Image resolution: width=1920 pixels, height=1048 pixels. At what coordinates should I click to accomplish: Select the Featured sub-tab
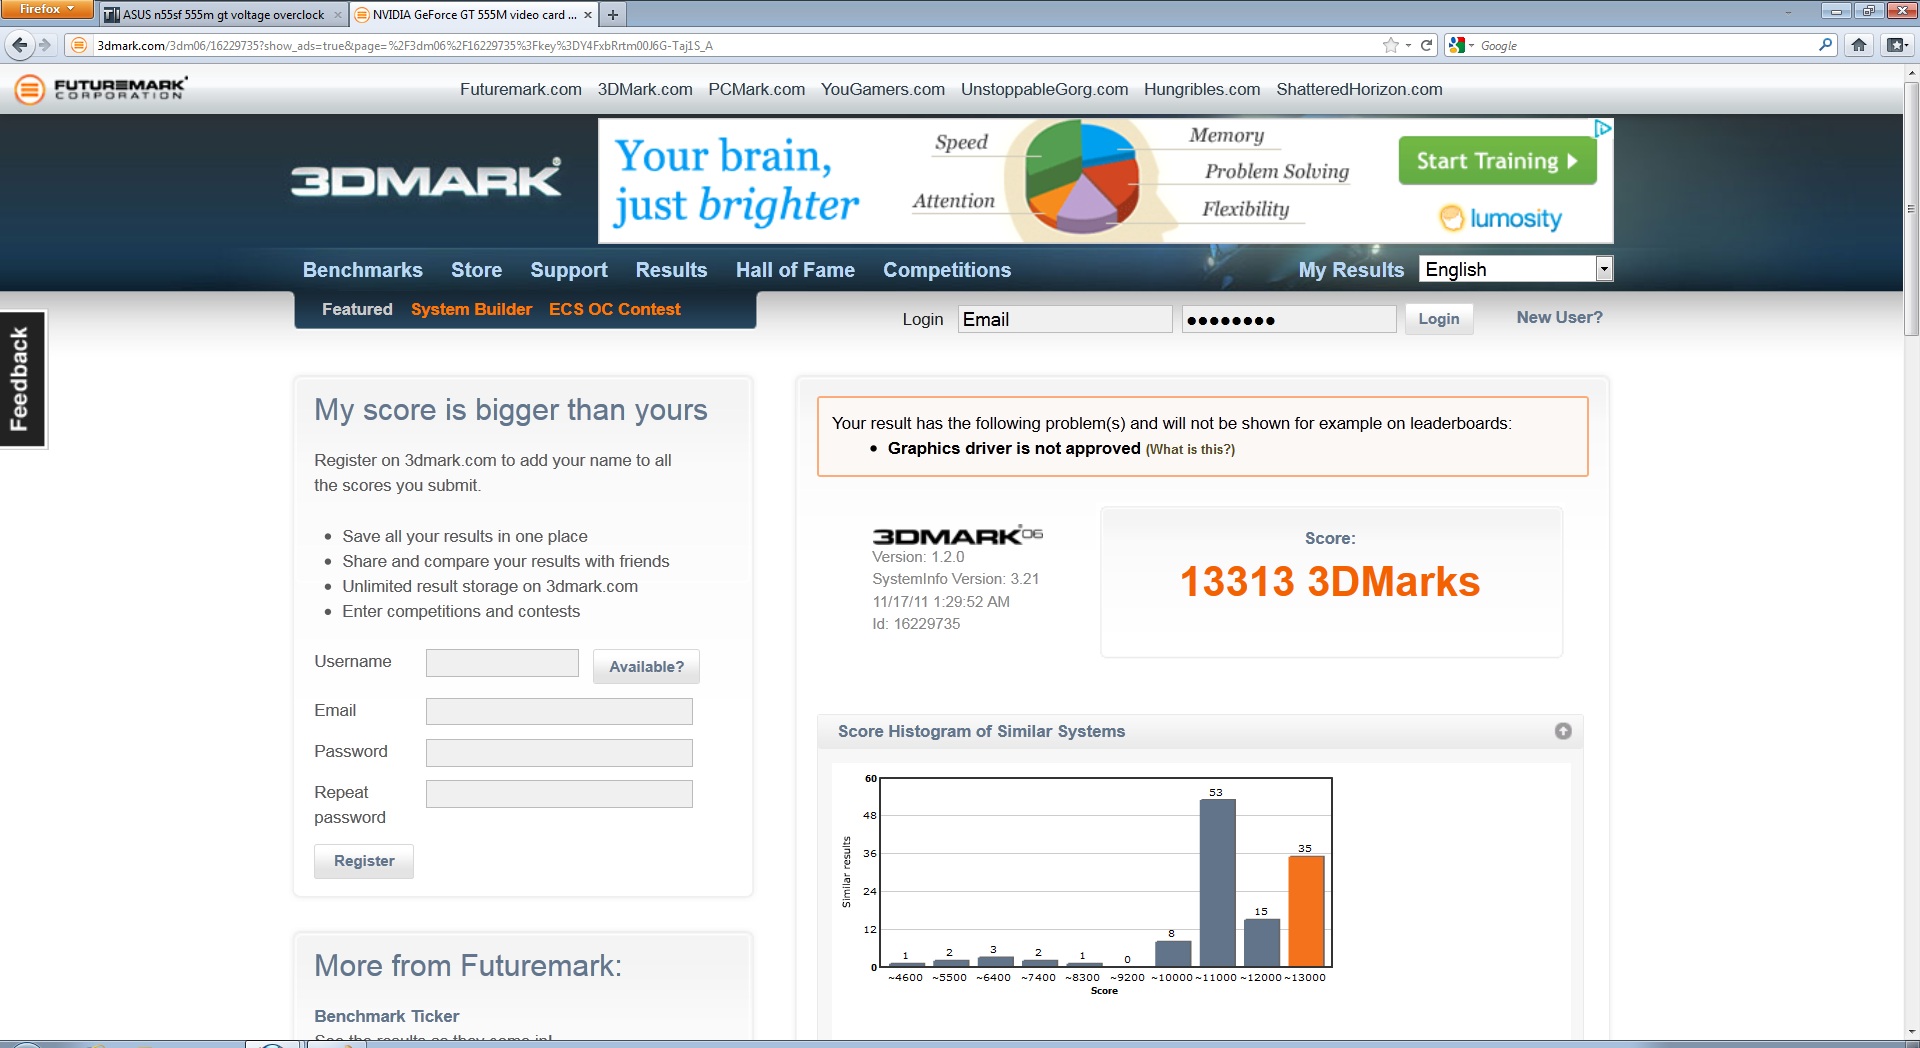[x=357, y=309]
